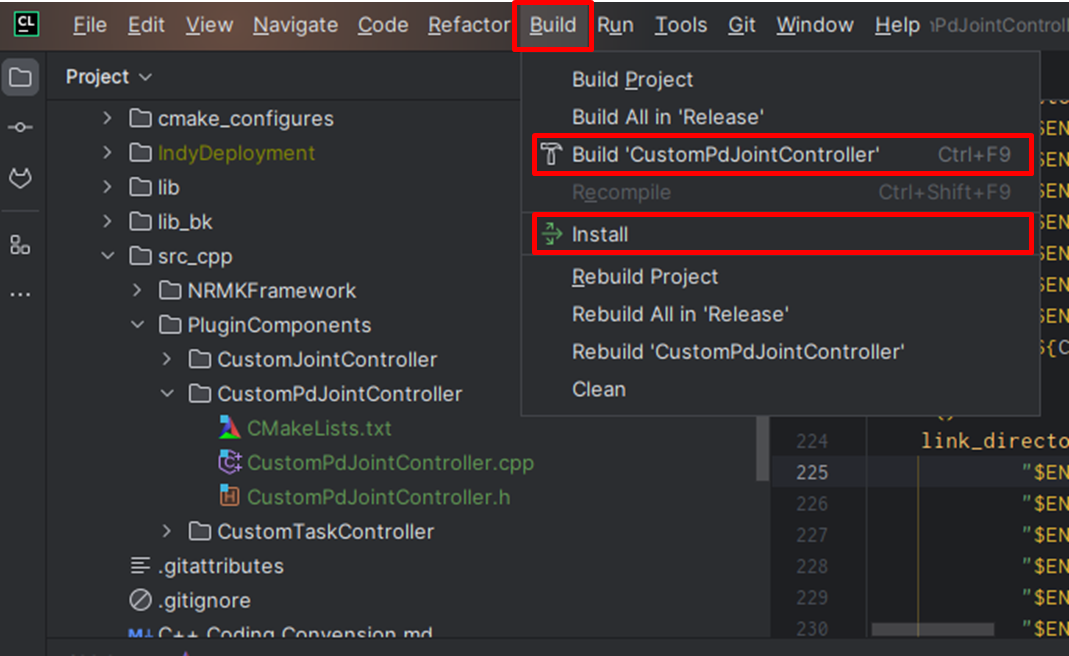Expand the CustomTaskController folder
This screenshot has width=1069, height=656.
pyautogui.click(x=167, y=531)
